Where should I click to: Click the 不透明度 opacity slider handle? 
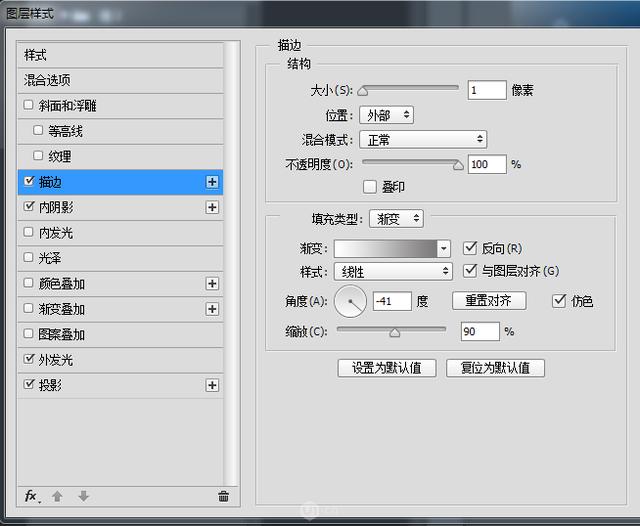[x=458, y=165]
